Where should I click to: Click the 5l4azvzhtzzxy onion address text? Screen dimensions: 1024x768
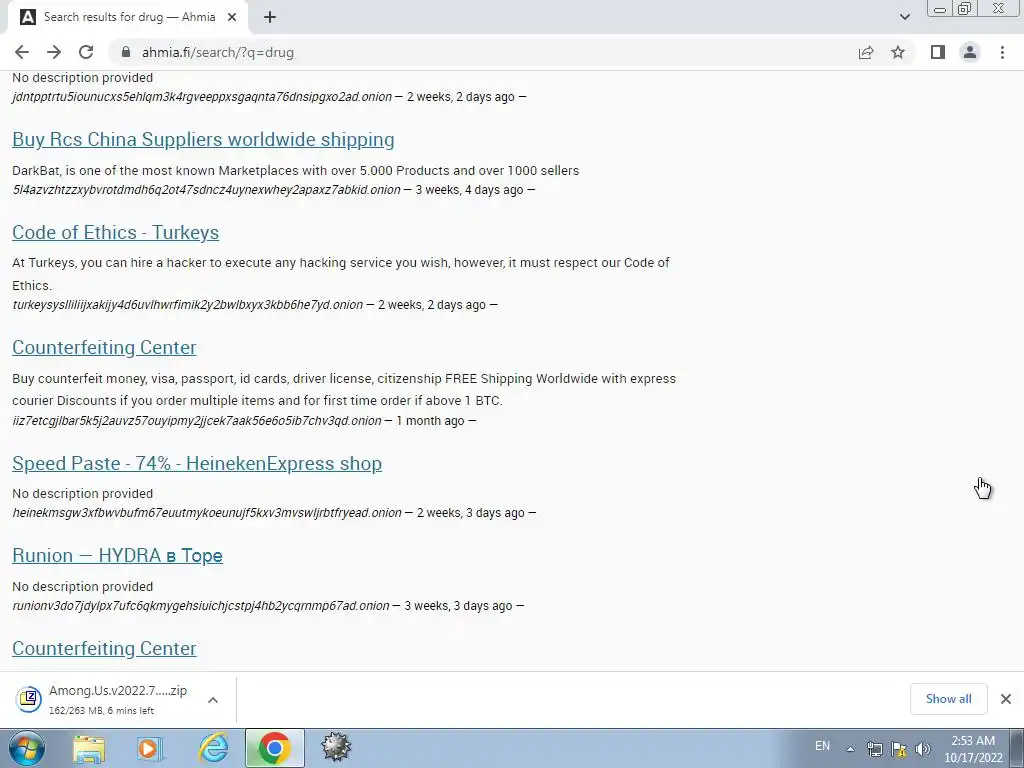click(206, 190)
